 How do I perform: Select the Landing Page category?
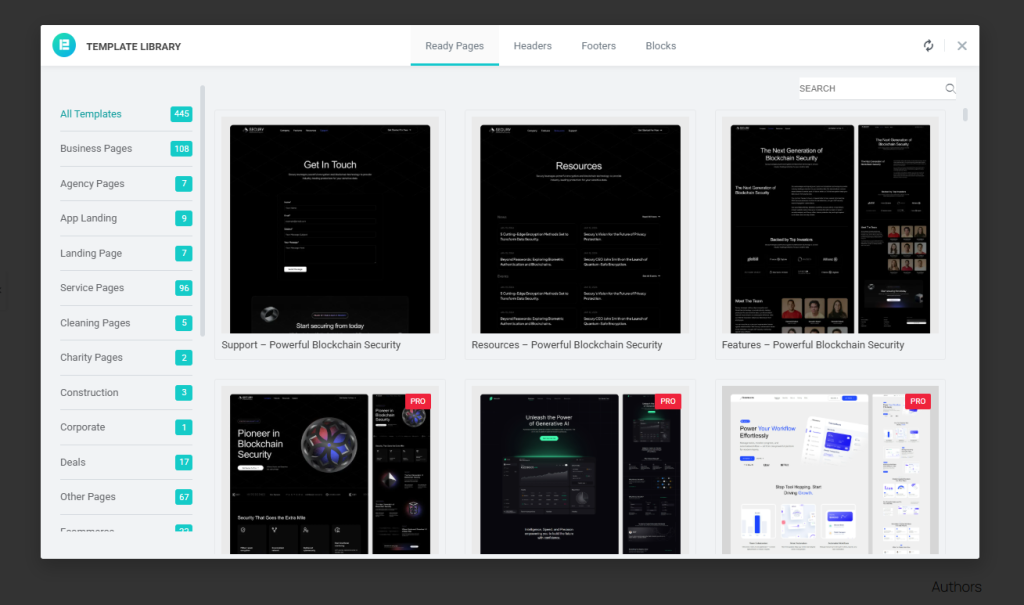point(126,253)
